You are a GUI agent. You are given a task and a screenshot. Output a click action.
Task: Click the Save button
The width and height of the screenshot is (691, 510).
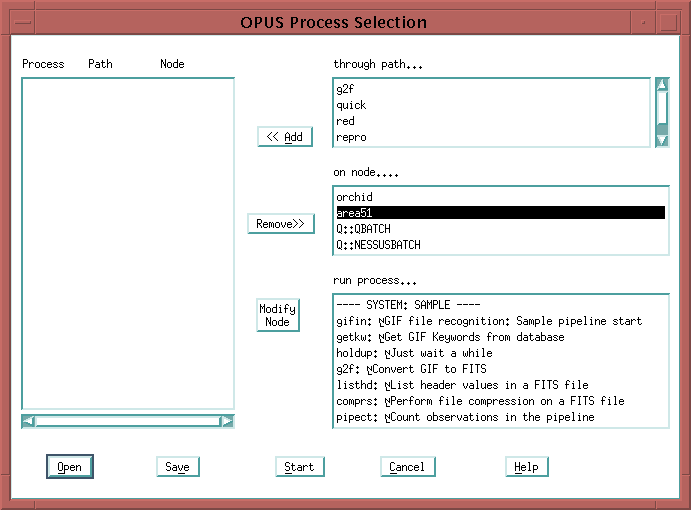177,467
